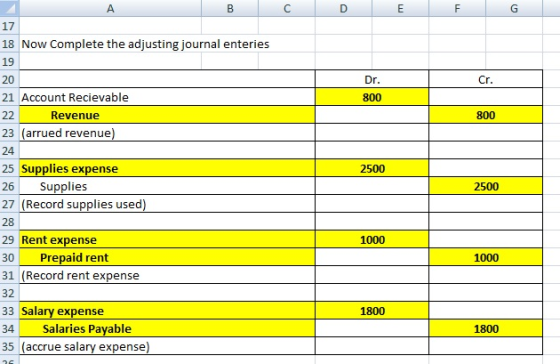Screen dimensions: 560x364
Task: Select the 'Revenue' account cell
Action: coord(167,115)
